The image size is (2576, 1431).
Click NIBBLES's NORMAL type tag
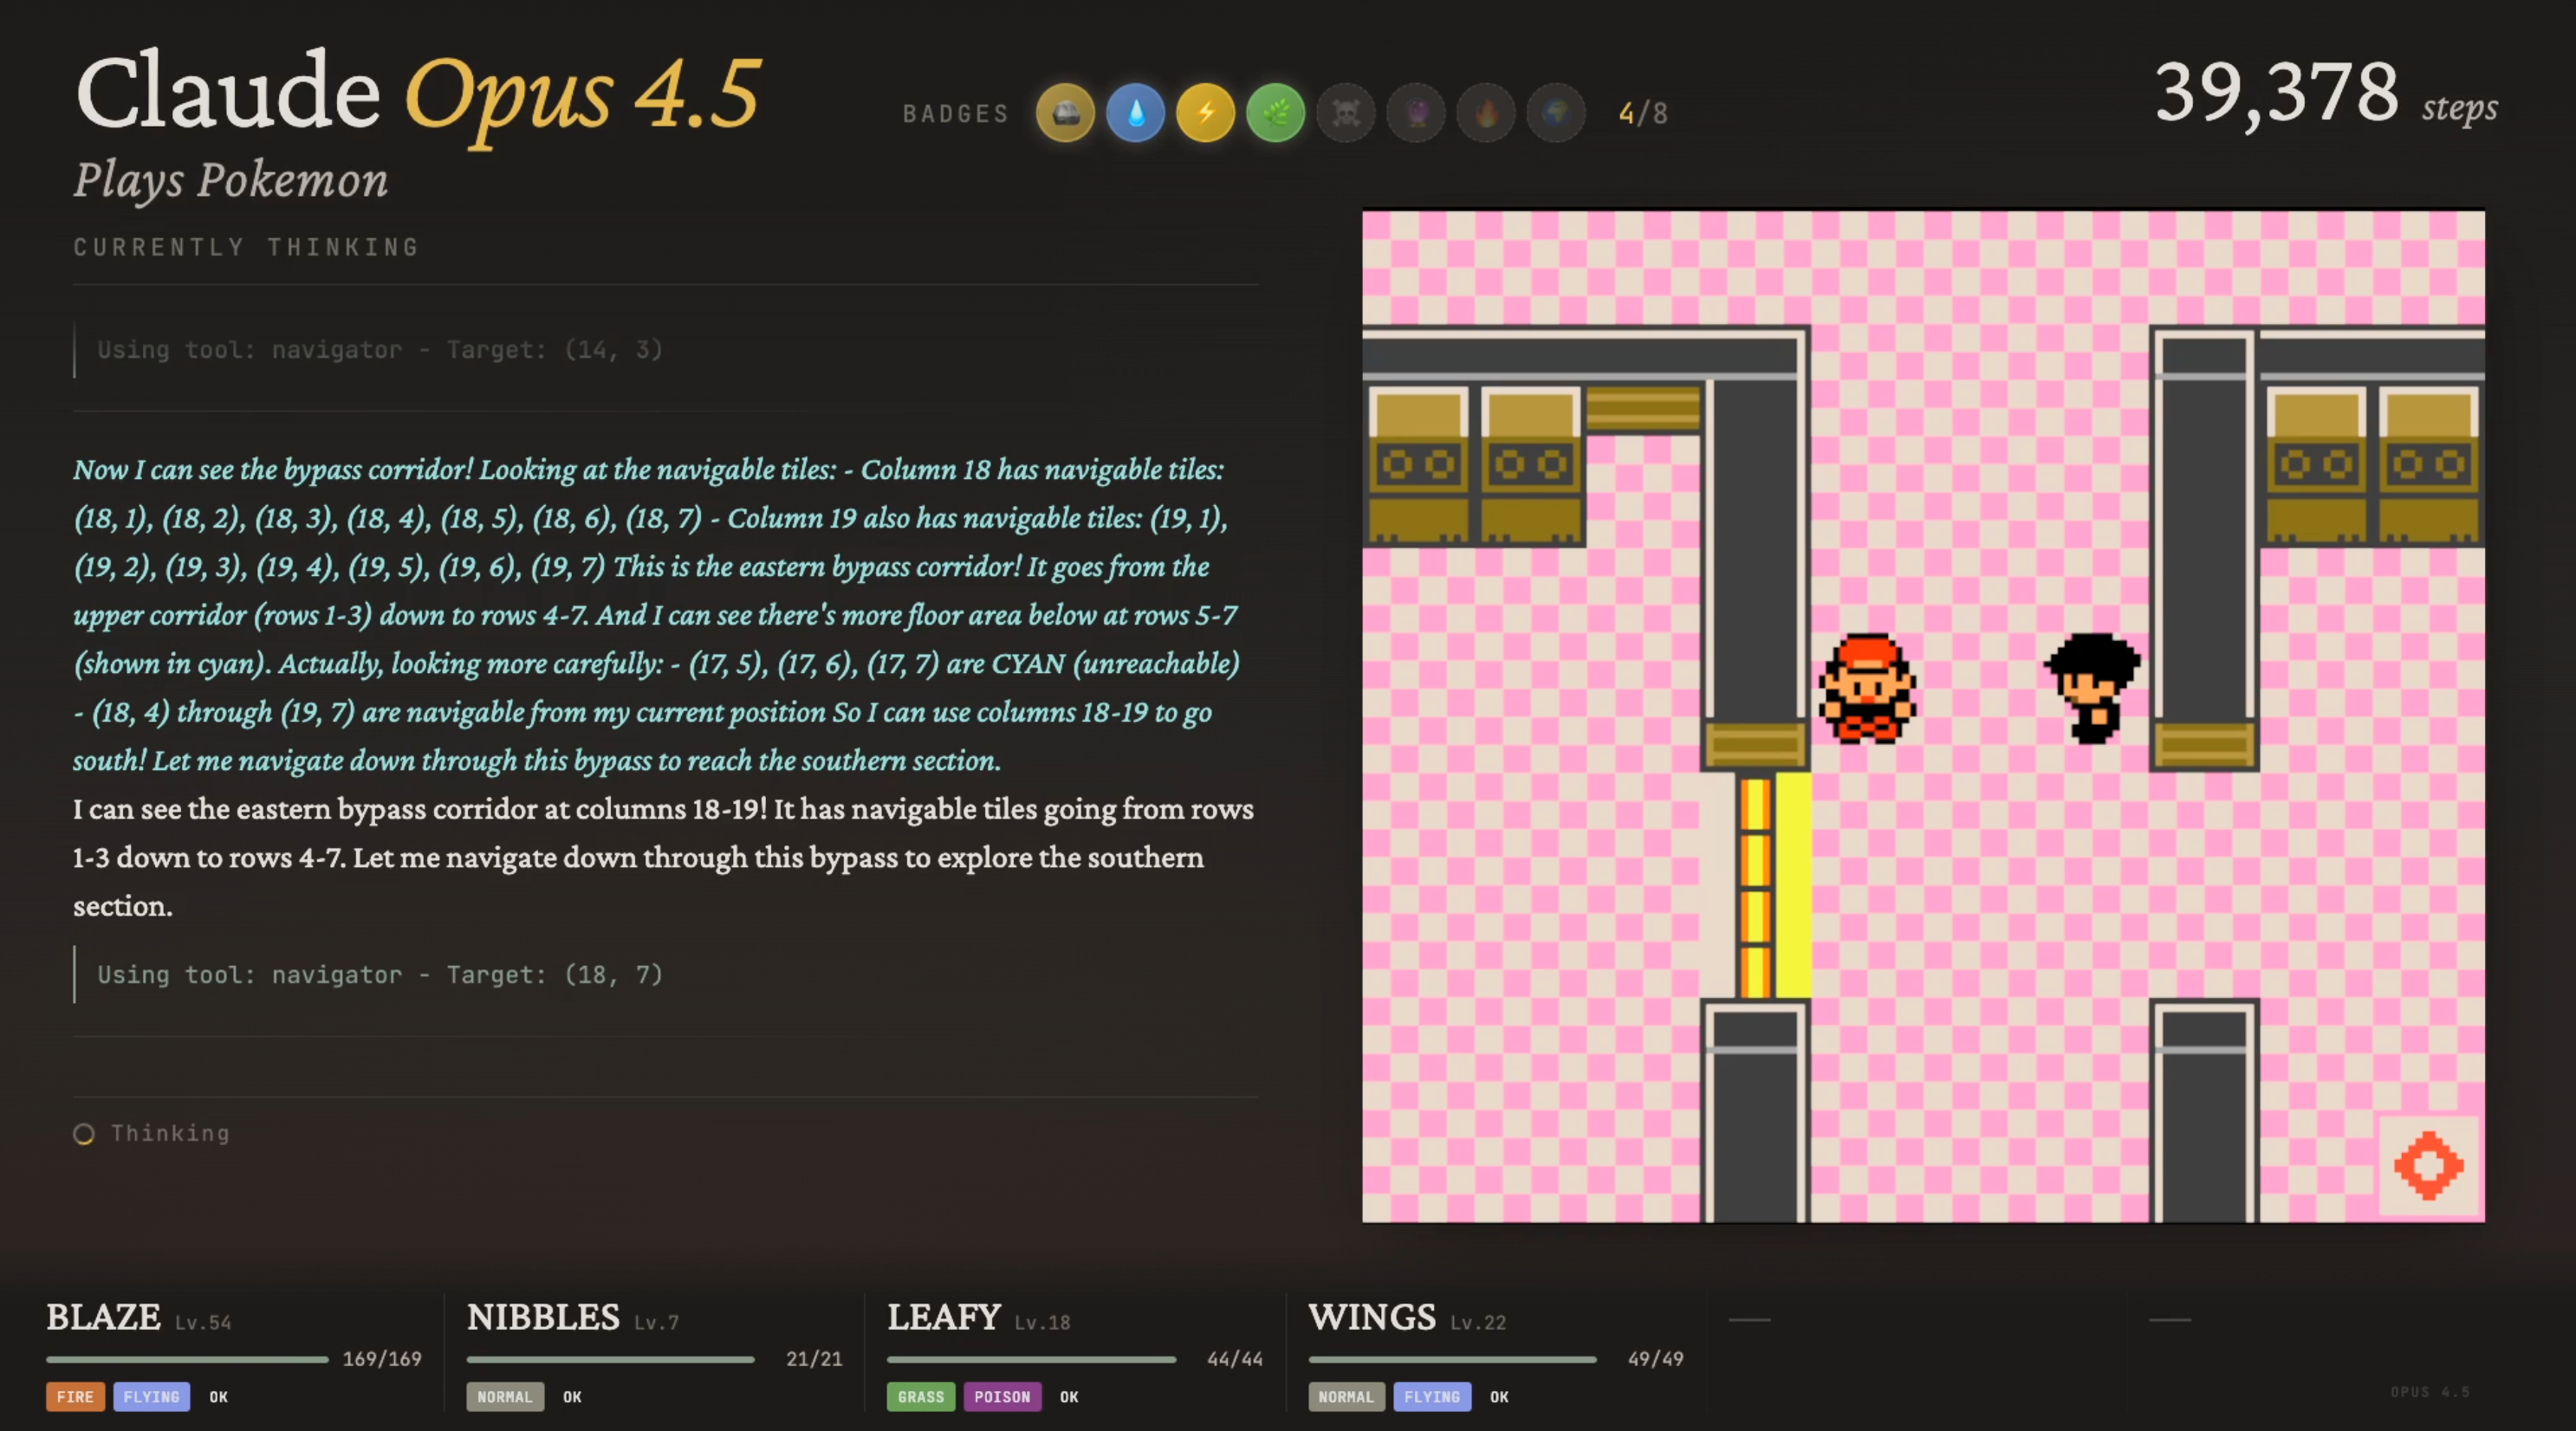(x=505, y=1397)
